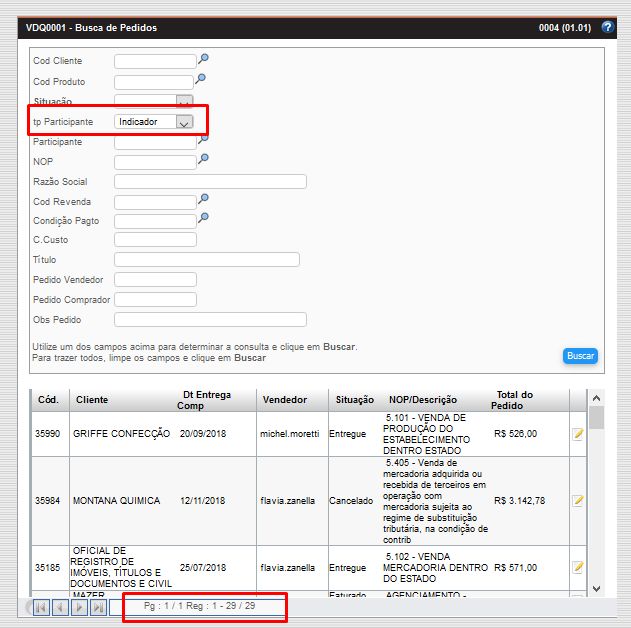The height and width of the screenshot is (628, 631).
Task: Click the NOP lookup magnifier icon
Action: click(203, 159)
